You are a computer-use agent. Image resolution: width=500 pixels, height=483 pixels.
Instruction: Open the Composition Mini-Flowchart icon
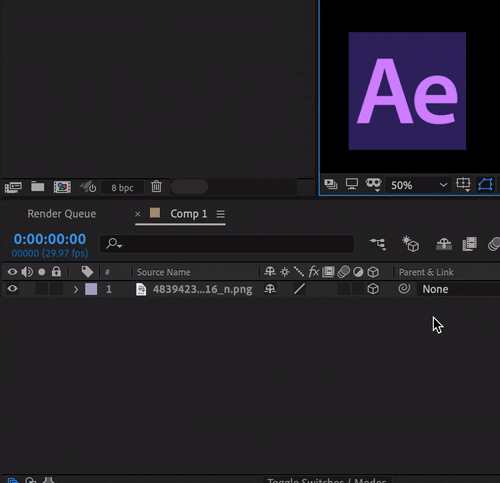tap(378, 244)
